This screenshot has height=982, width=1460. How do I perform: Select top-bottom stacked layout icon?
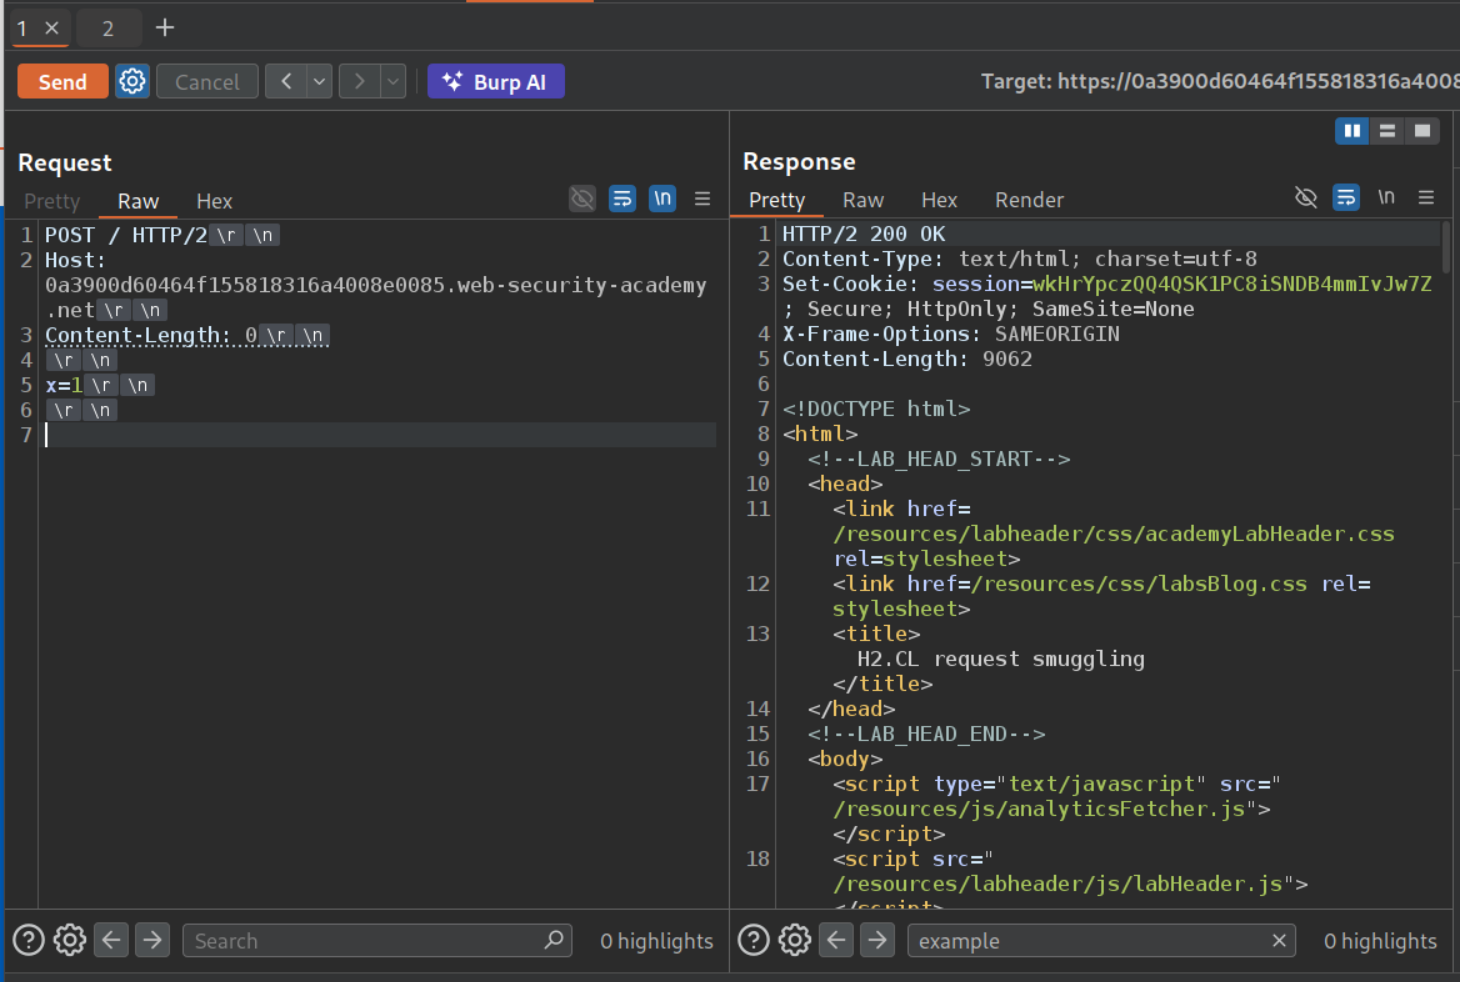(x=1387, y=131)
